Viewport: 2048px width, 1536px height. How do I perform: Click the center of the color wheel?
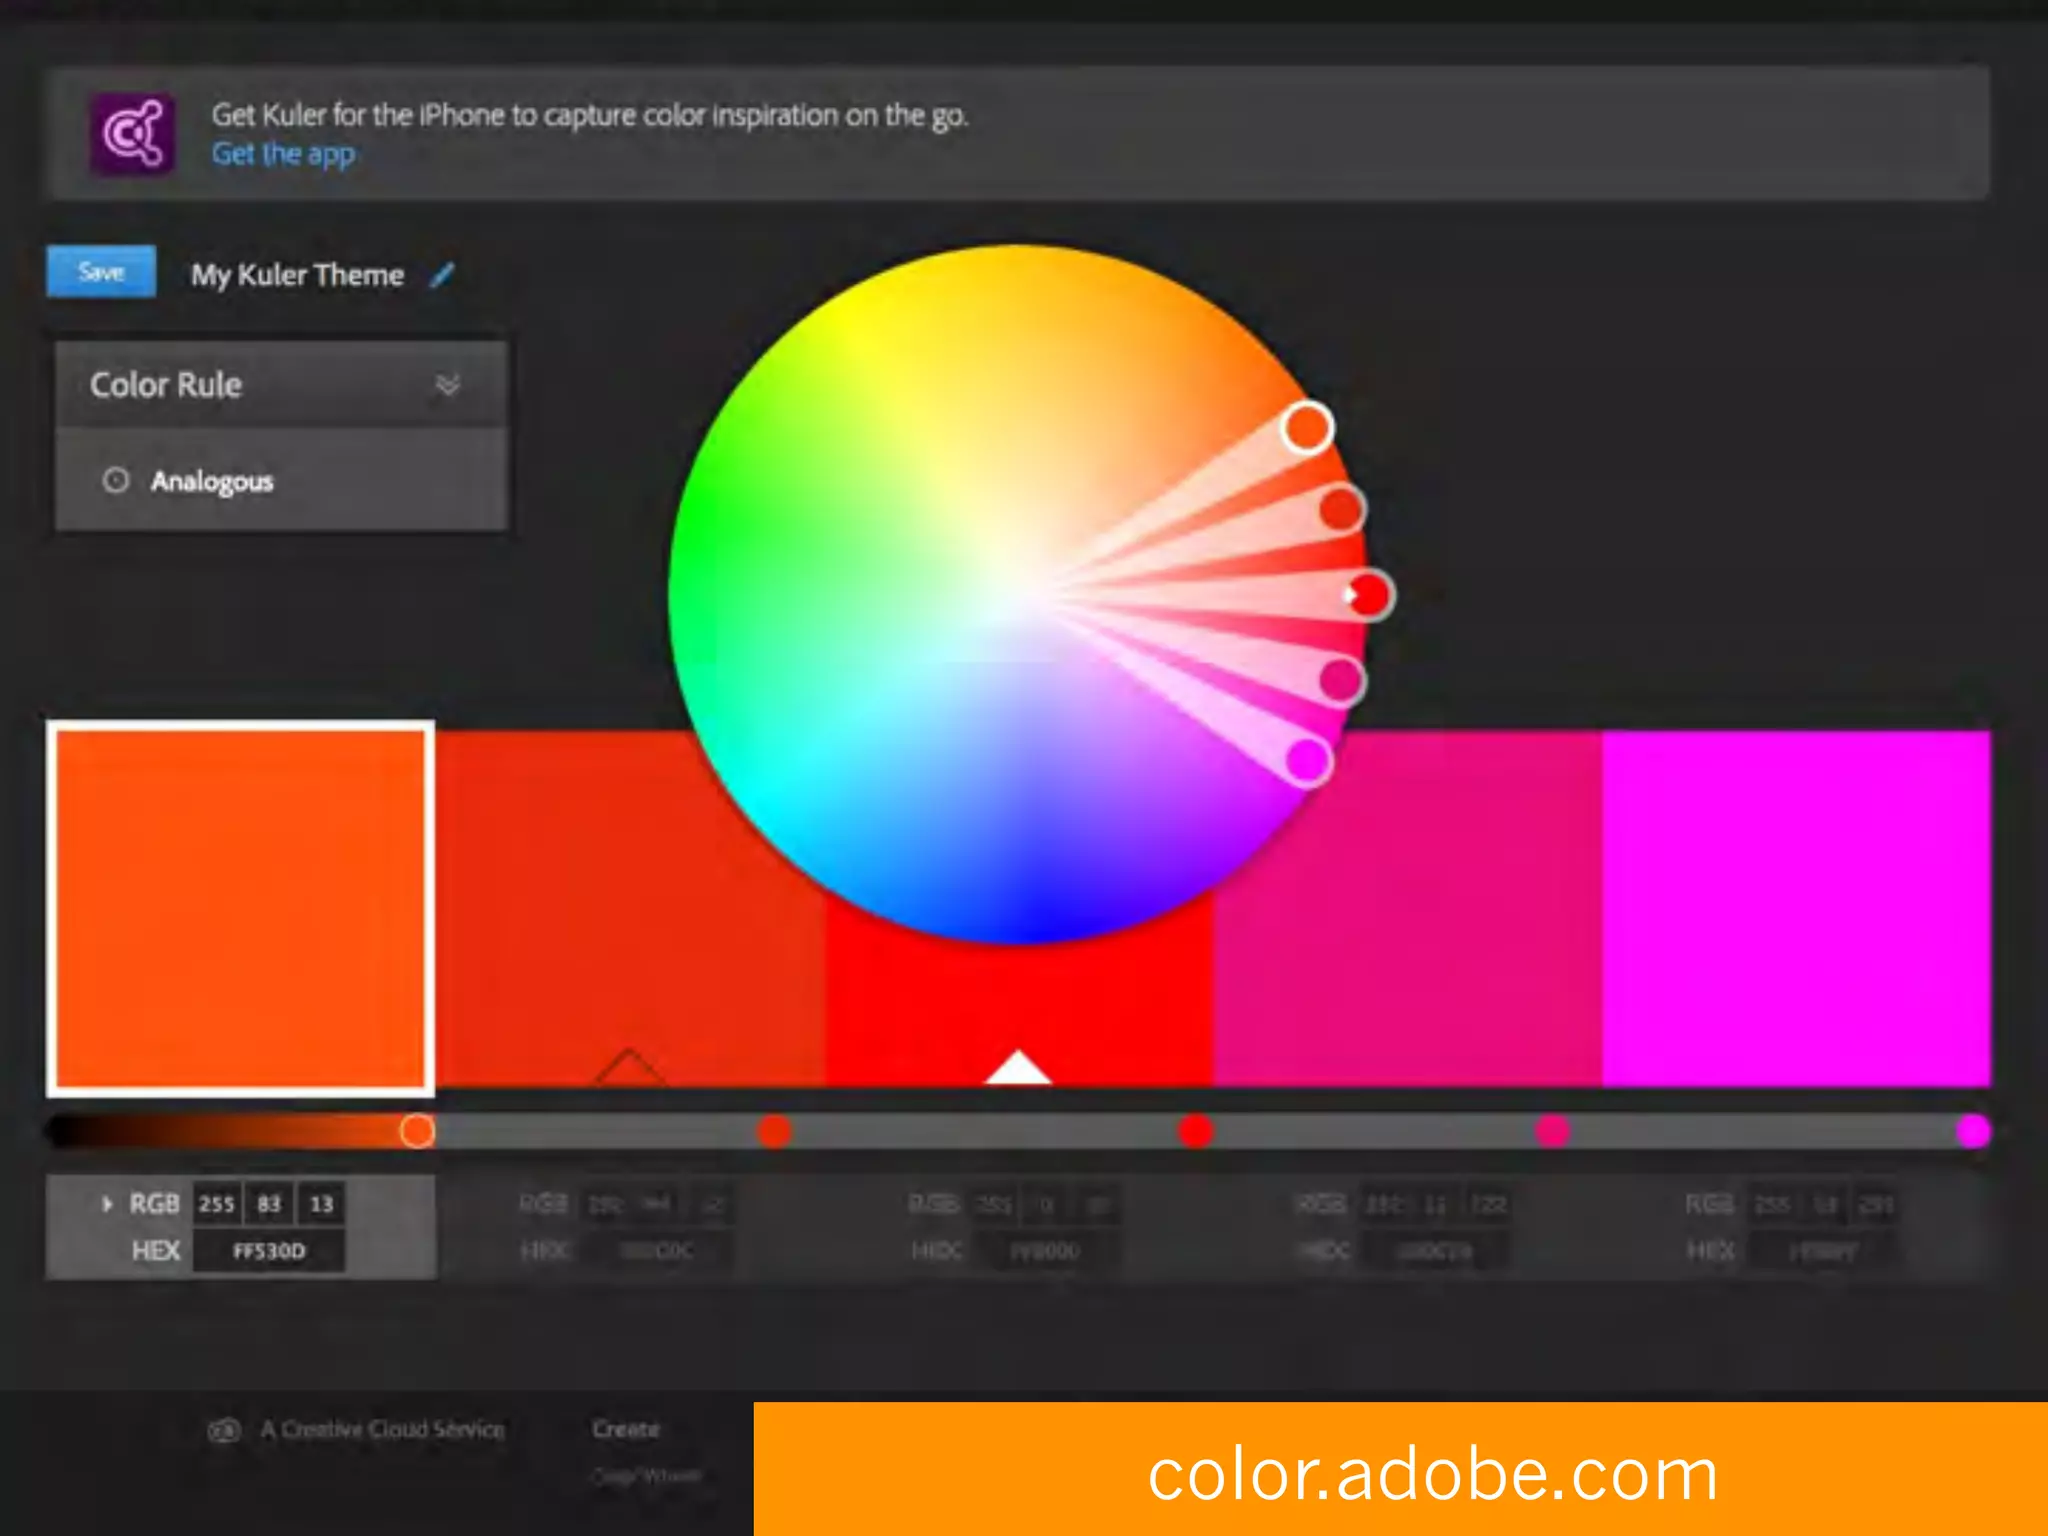1018,594
